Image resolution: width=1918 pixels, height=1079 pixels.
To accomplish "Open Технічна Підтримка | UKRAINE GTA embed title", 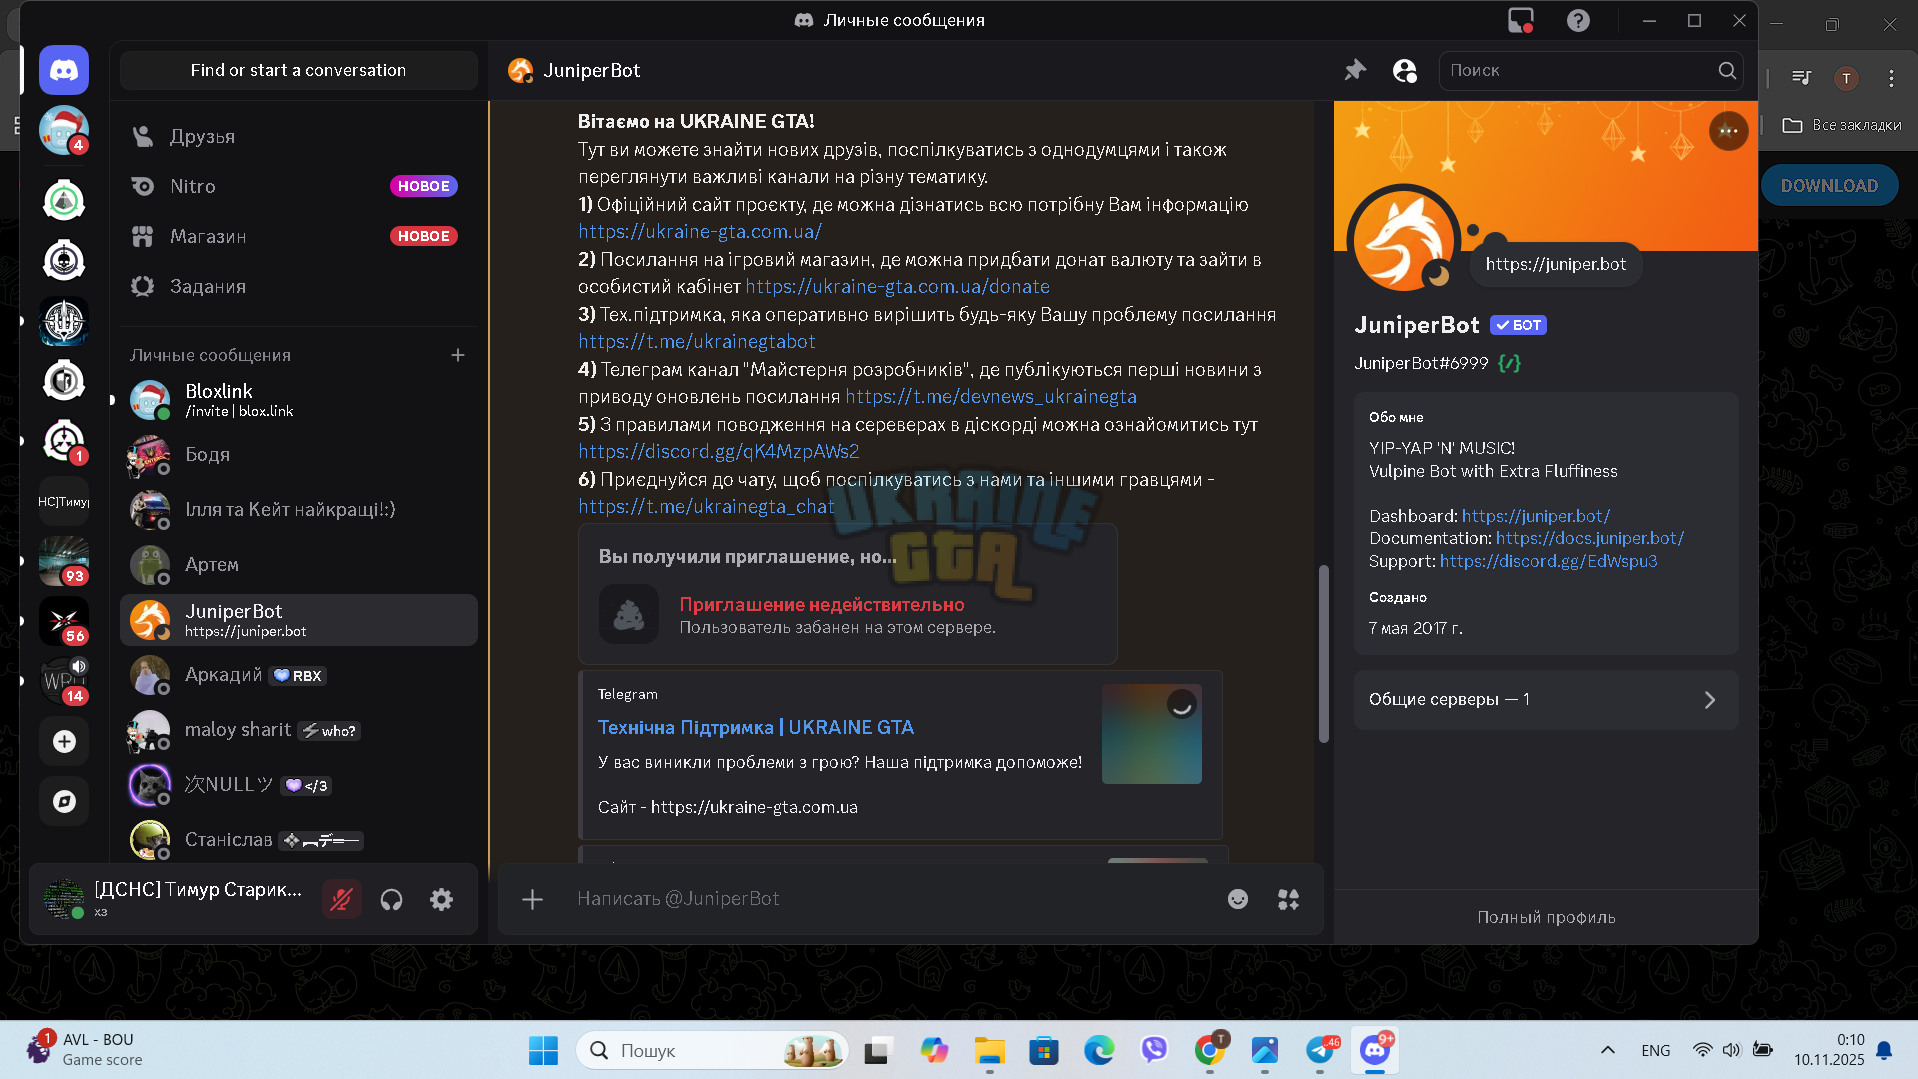I will [x=756, y=728].
